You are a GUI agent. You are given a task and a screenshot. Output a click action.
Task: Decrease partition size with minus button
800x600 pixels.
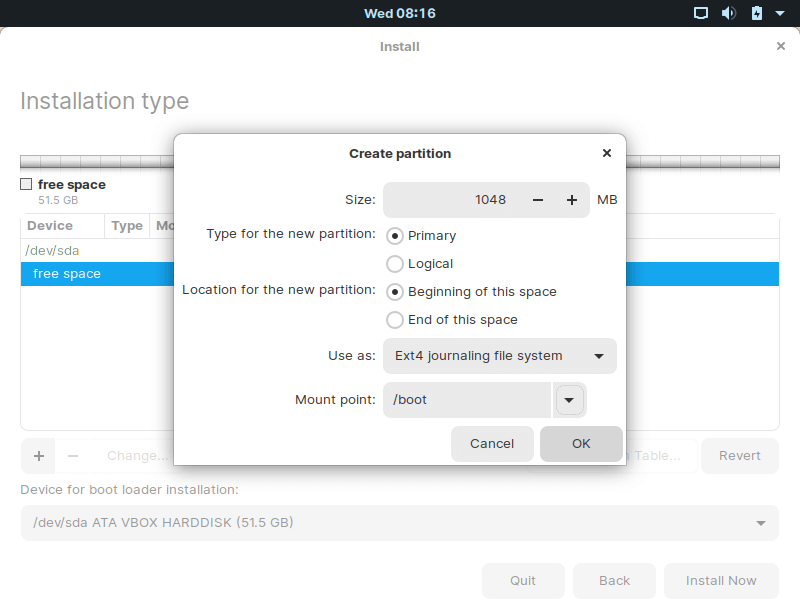point(538,200)
